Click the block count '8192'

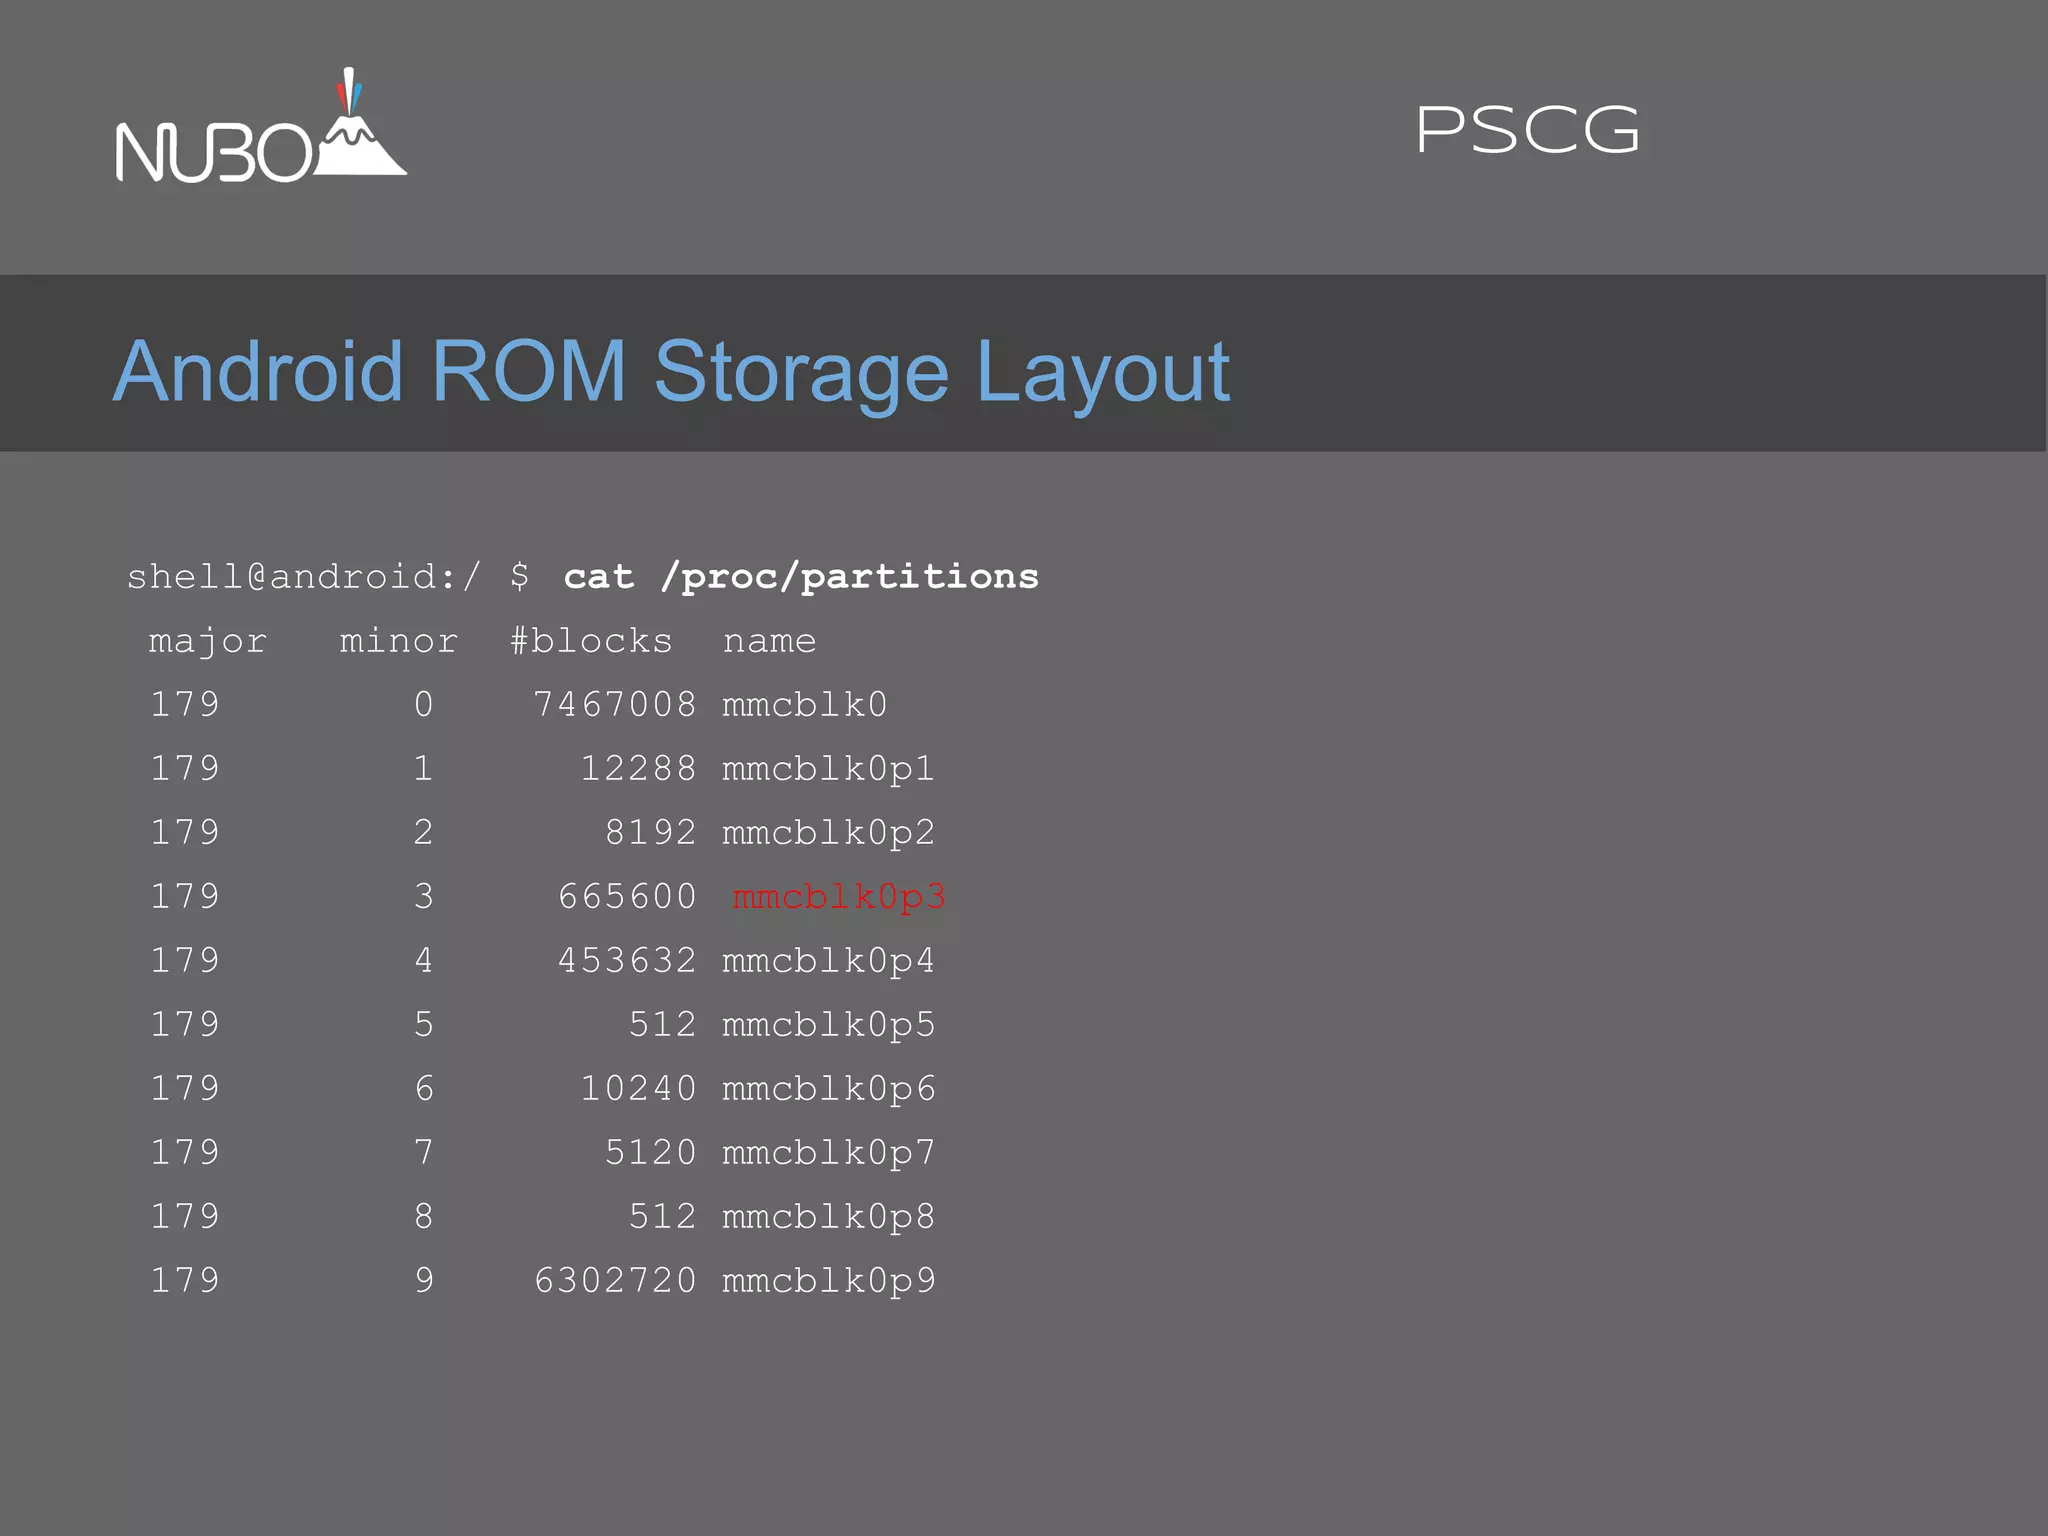[x=651, y=832]
